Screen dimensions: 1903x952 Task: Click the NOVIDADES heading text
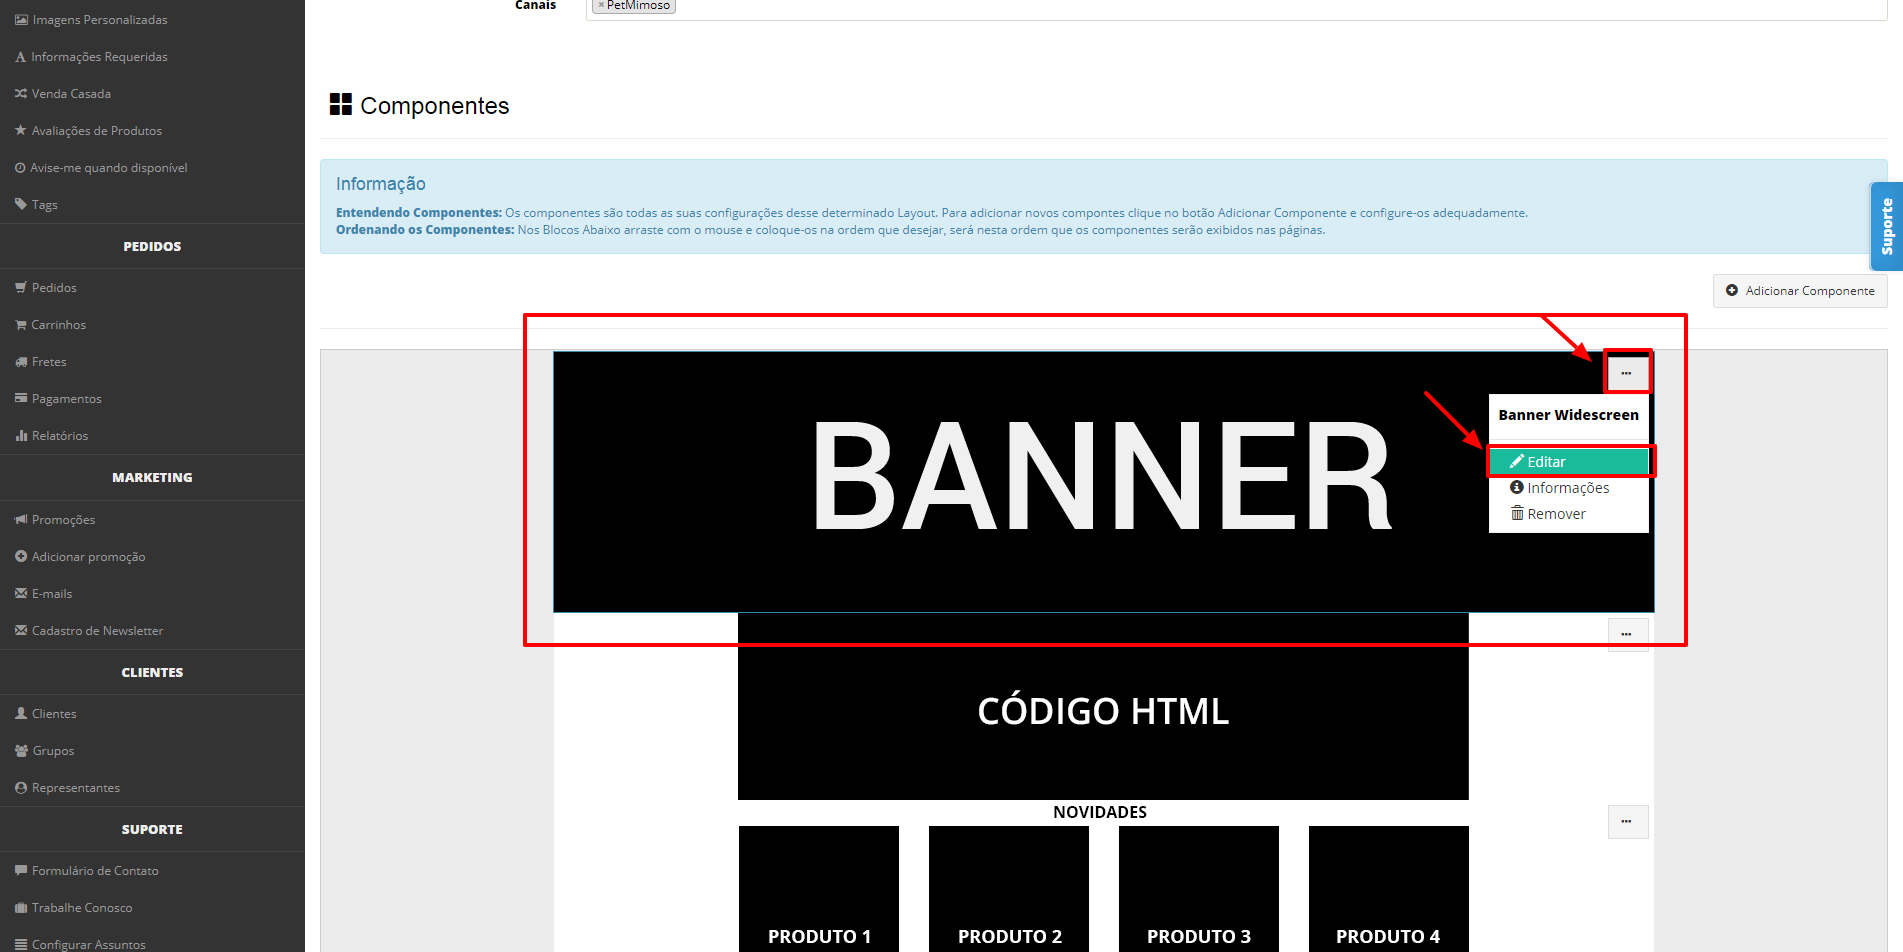(1100, 812)
